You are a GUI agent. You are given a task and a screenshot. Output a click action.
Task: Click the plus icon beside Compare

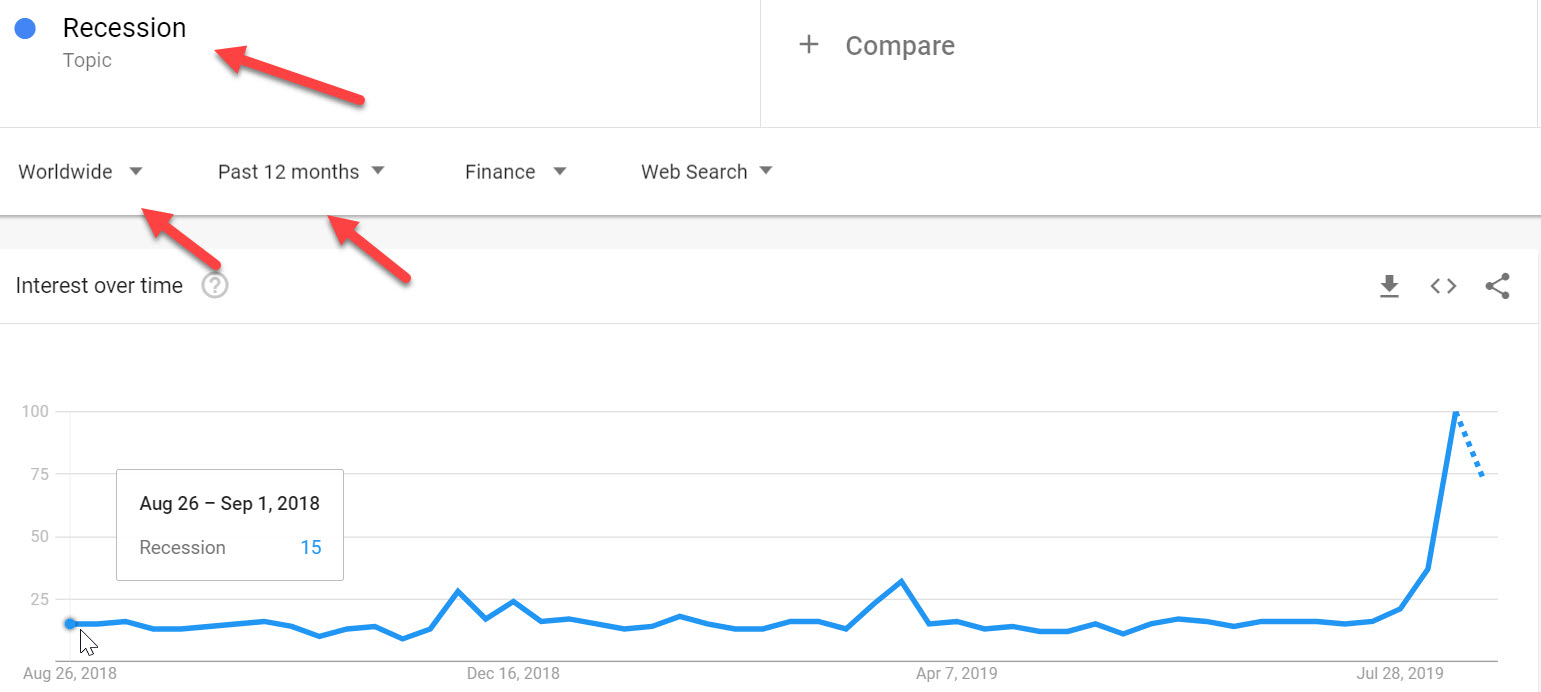point(809,45)
